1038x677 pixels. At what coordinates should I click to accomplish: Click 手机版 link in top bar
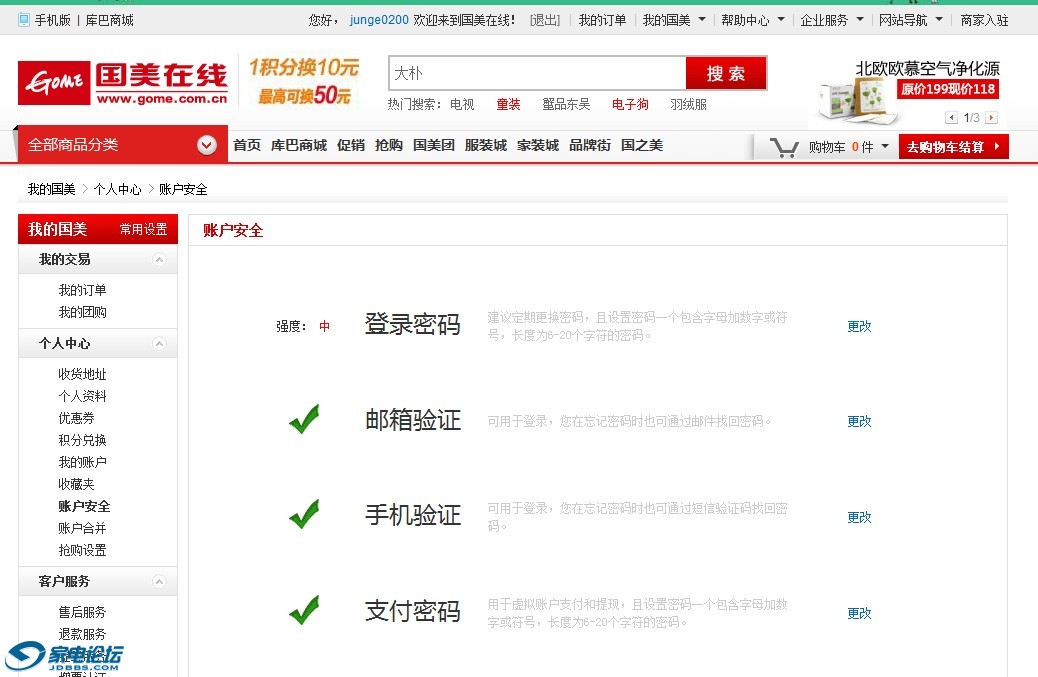coord(52,21)
